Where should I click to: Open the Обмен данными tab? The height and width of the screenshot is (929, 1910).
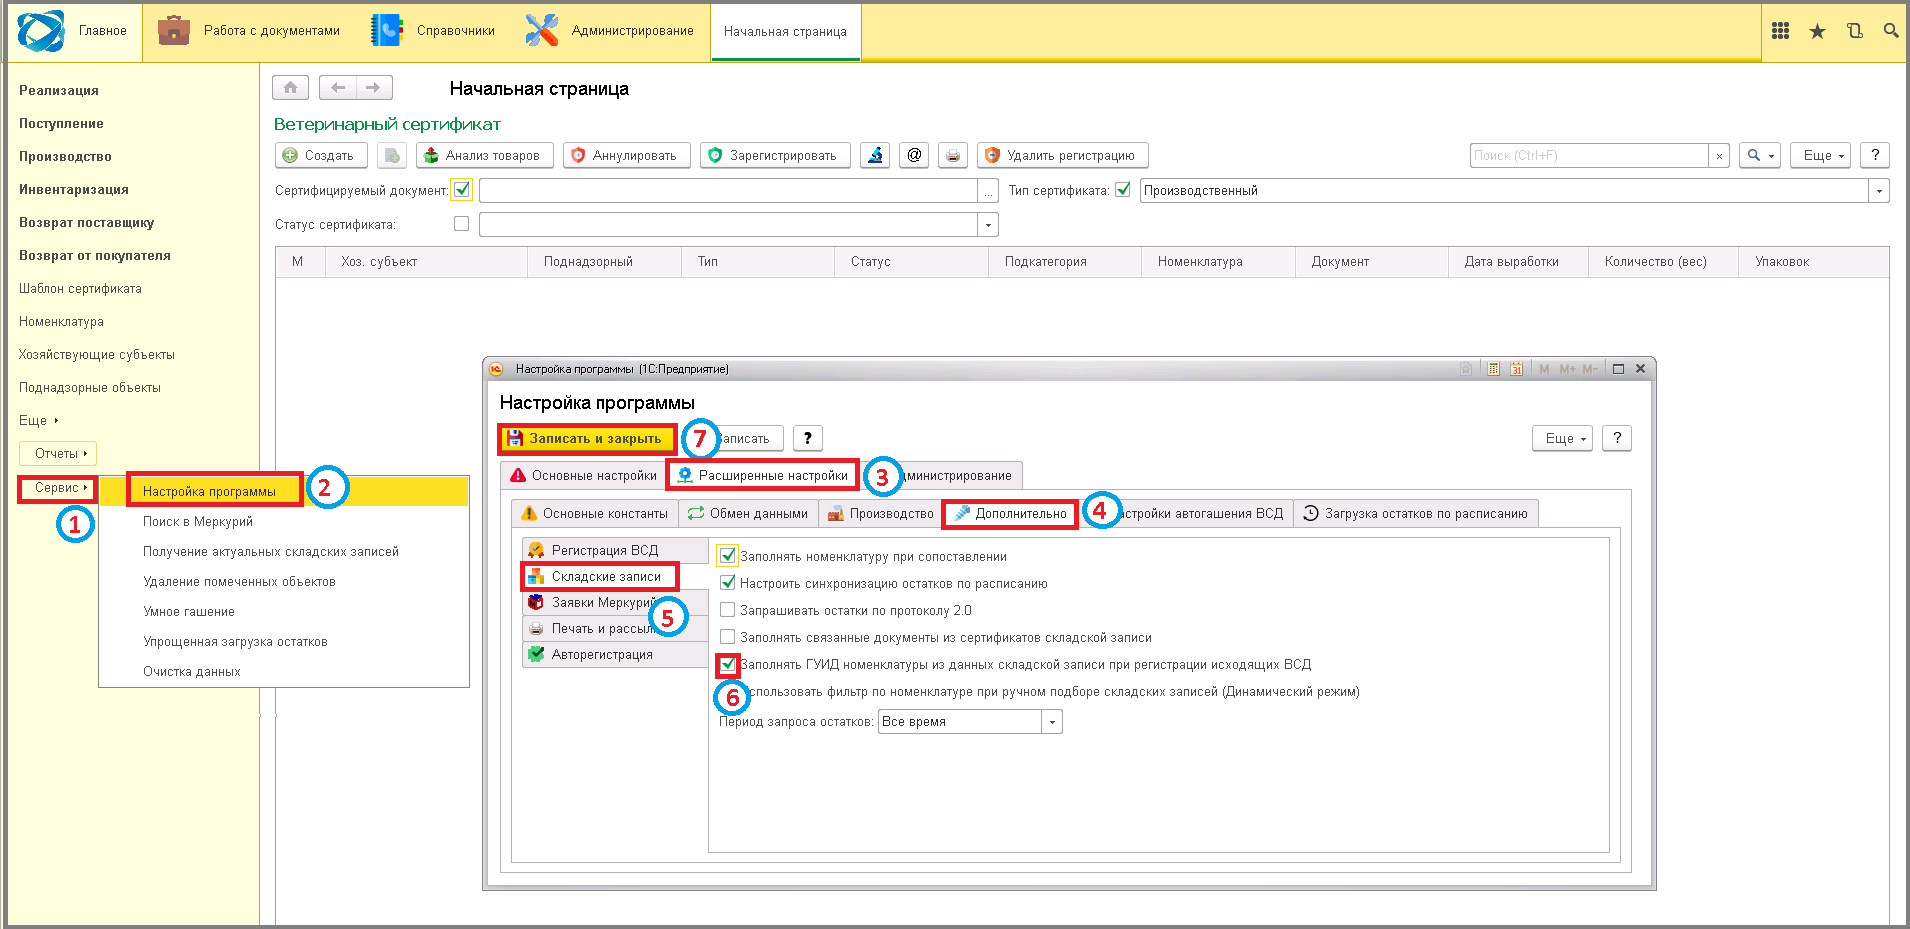pyautogui.click(x=748, y=513)
